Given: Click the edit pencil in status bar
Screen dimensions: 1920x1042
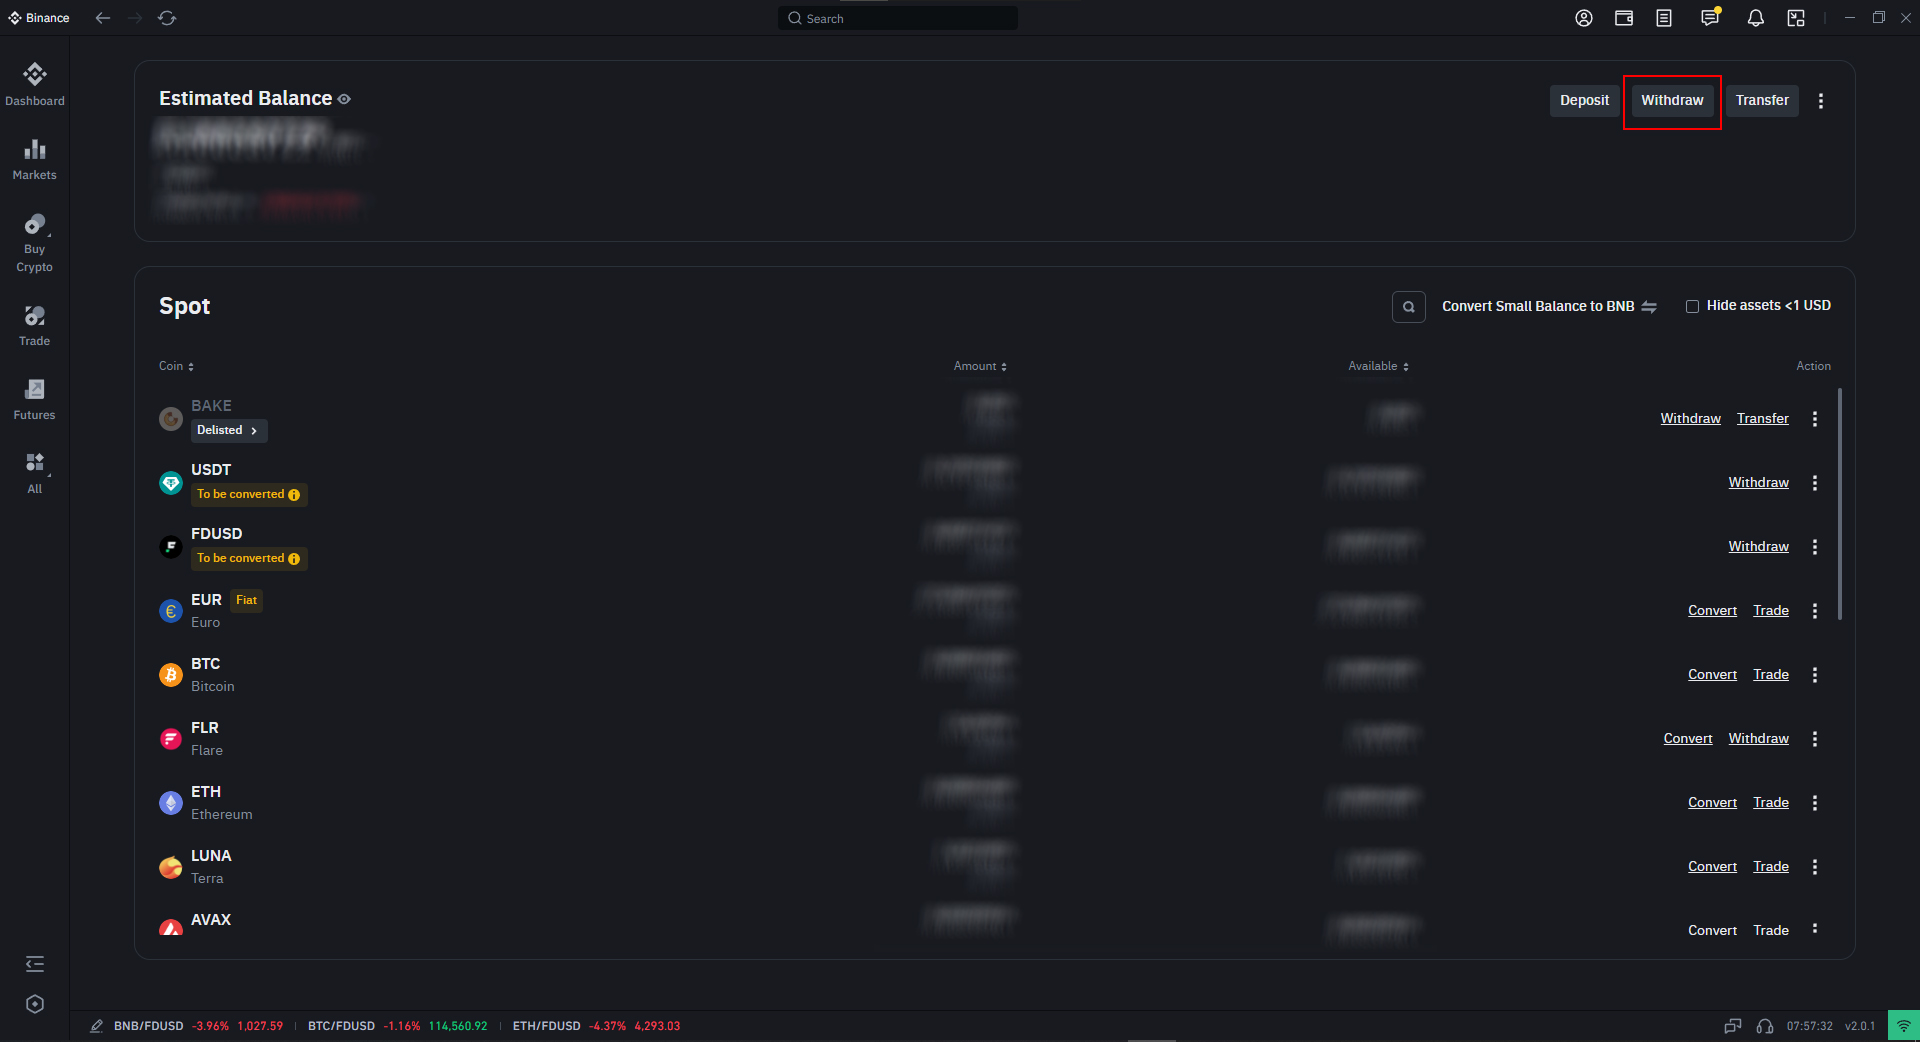Looking at the screenshot, I should (97, 1026).
